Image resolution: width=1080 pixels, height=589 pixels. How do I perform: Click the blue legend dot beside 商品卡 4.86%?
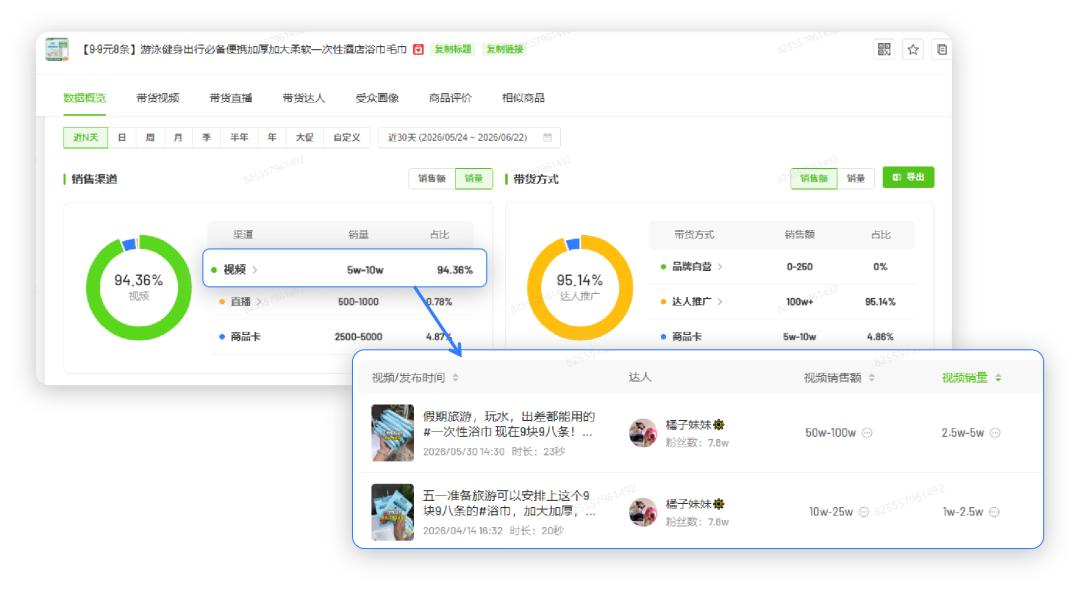[x=663, y=337]
